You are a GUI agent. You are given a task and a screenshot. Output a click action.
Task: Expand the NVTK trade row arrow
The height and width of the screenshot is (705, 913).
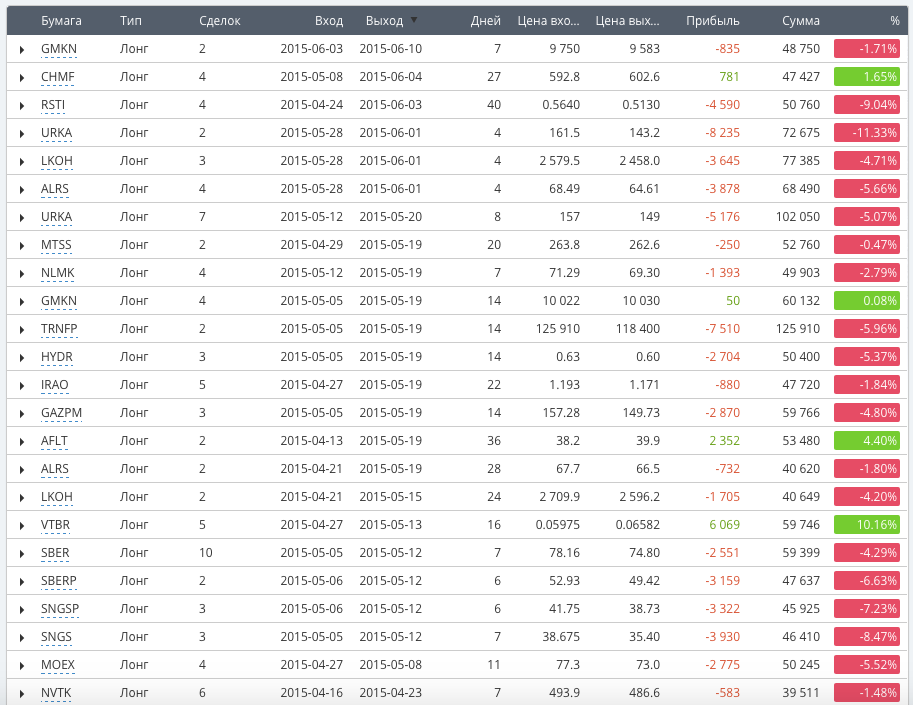pyautogui.click(x=22, y=693)
